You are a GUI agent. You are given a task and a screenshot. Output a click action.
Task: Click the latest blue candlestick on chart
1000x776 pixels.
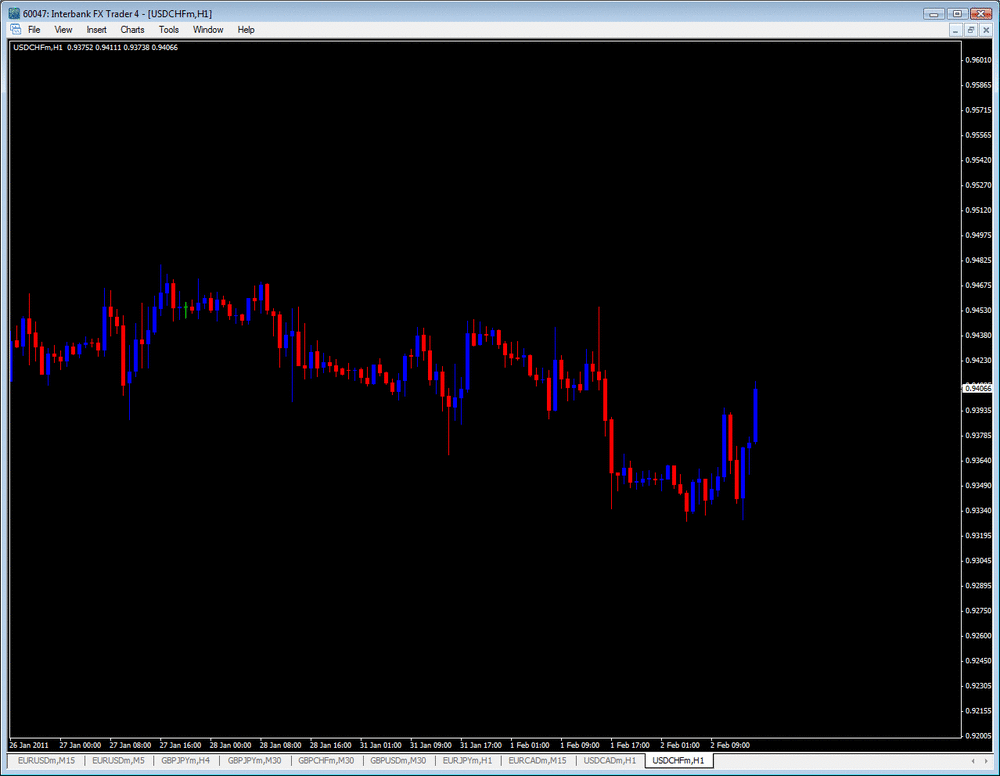[x=756, y=416]
